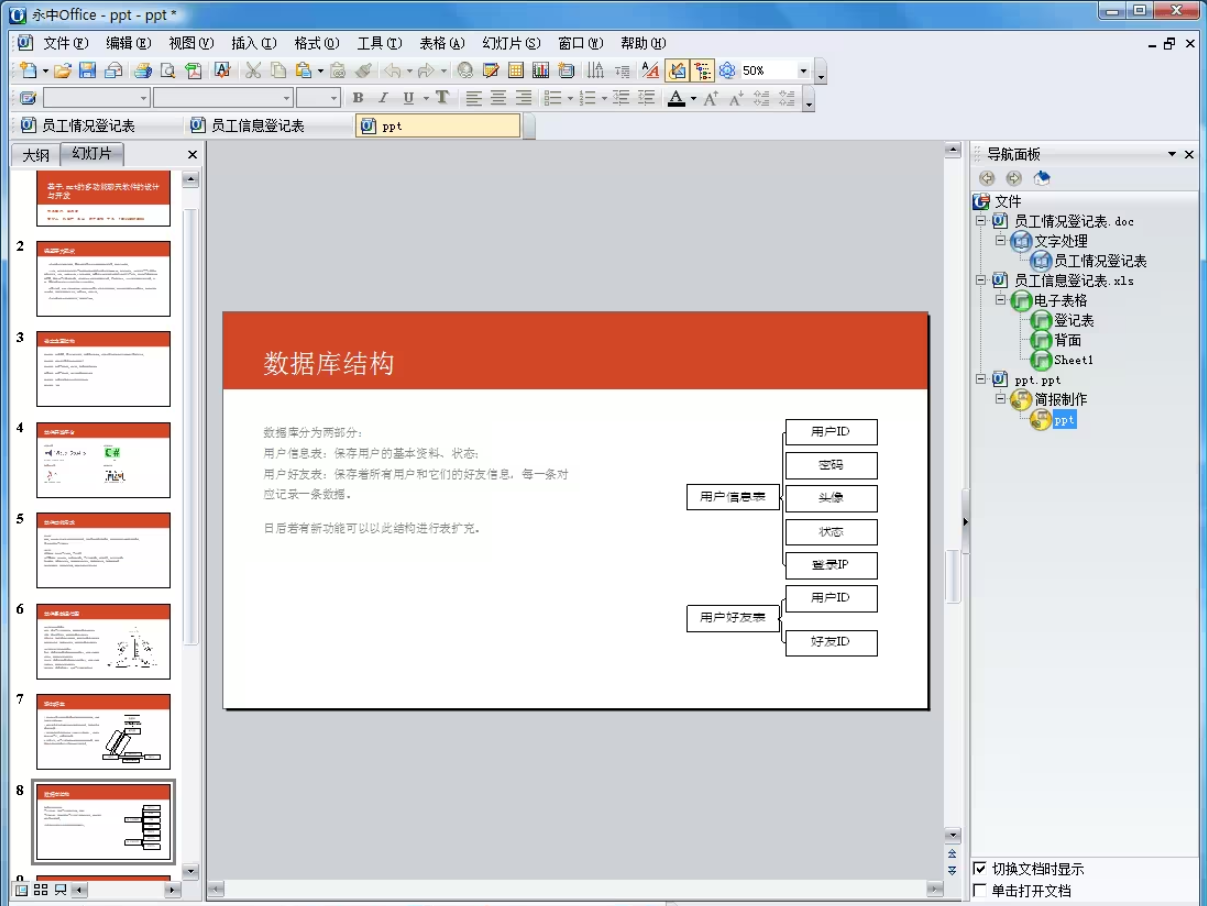The image size is (1207, 906).
Task: Click the Open file folder icon
Action: click(62, 71)
